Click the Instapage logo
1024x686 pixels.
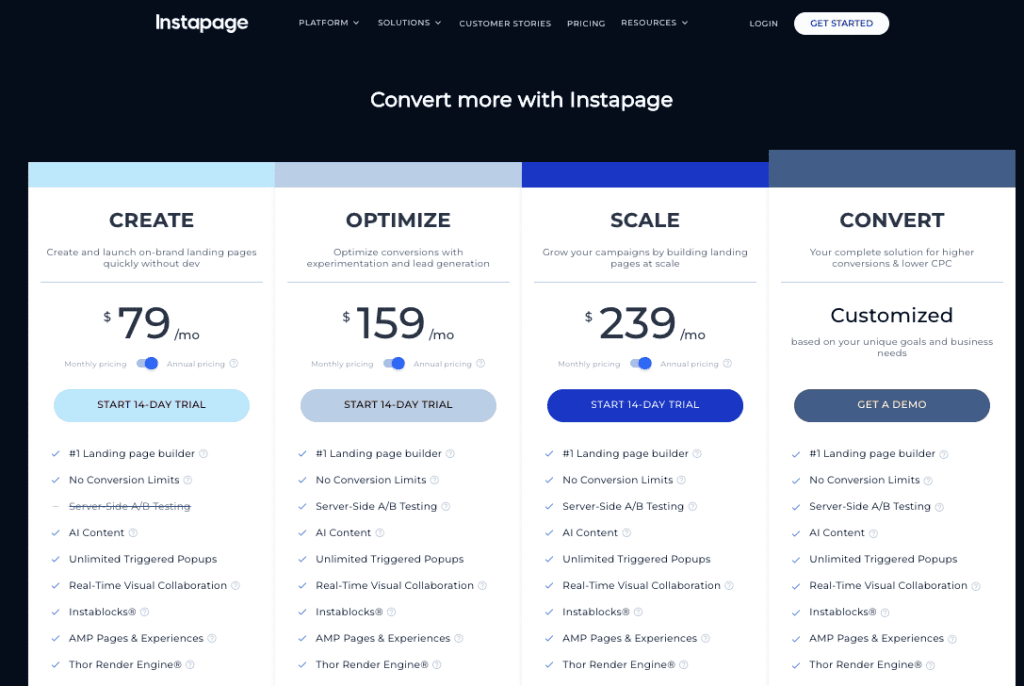201,23
